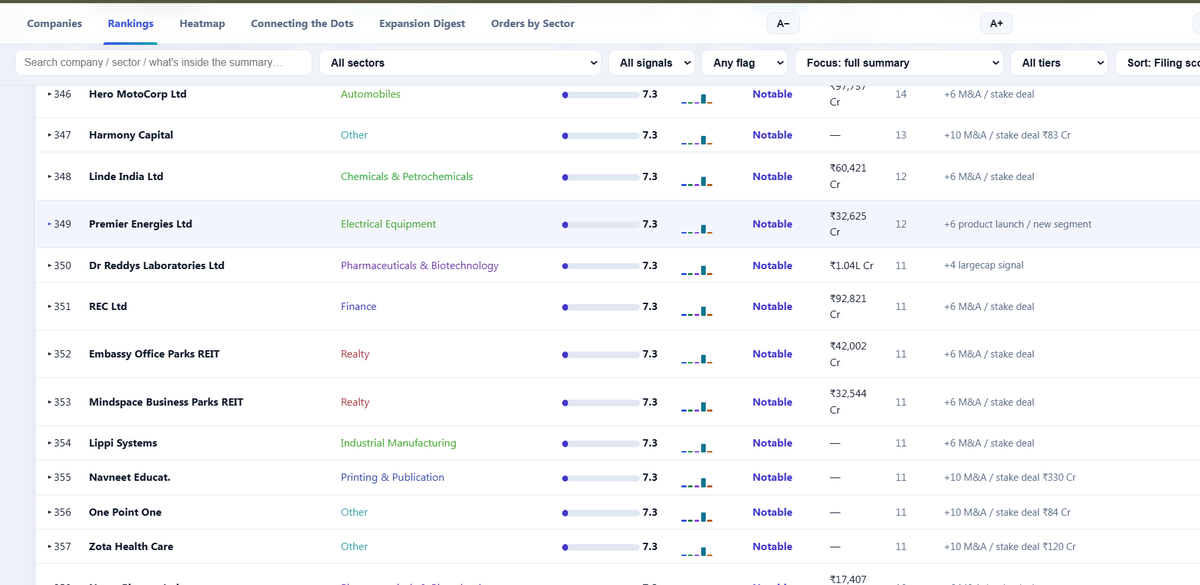Click Chemicals & Petrochemicals sector link
Image resolution: width=1200 pixels, height=585 pixels.
[x=407, y=176]
